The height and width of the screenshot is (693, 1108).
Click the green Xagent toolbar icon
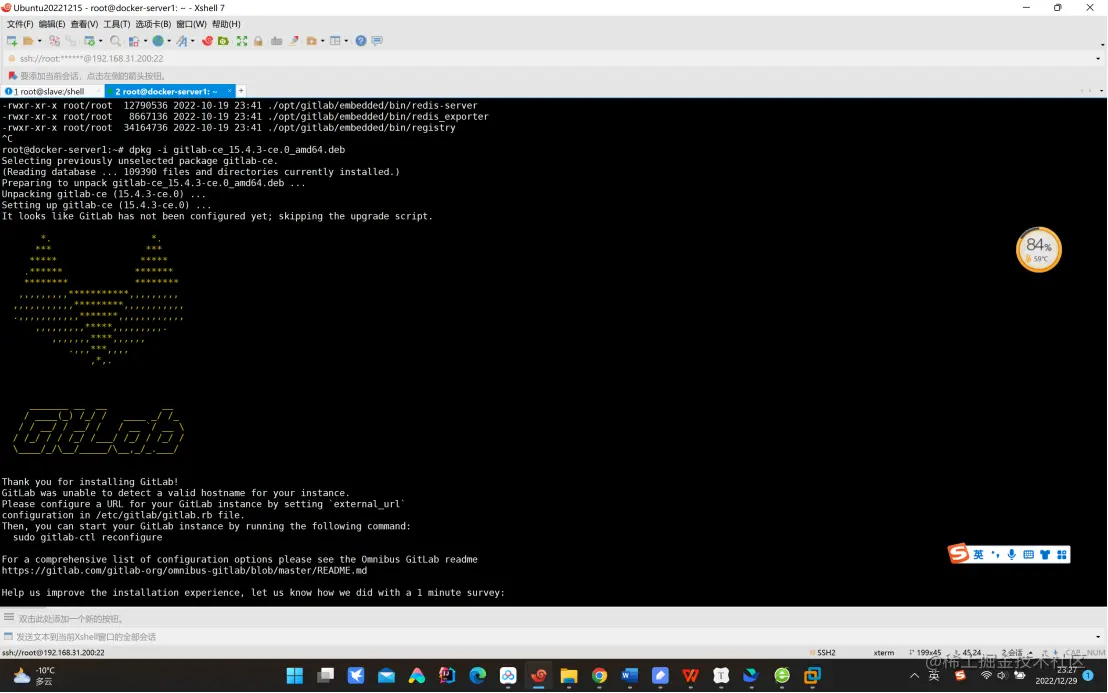pos(223,41)
